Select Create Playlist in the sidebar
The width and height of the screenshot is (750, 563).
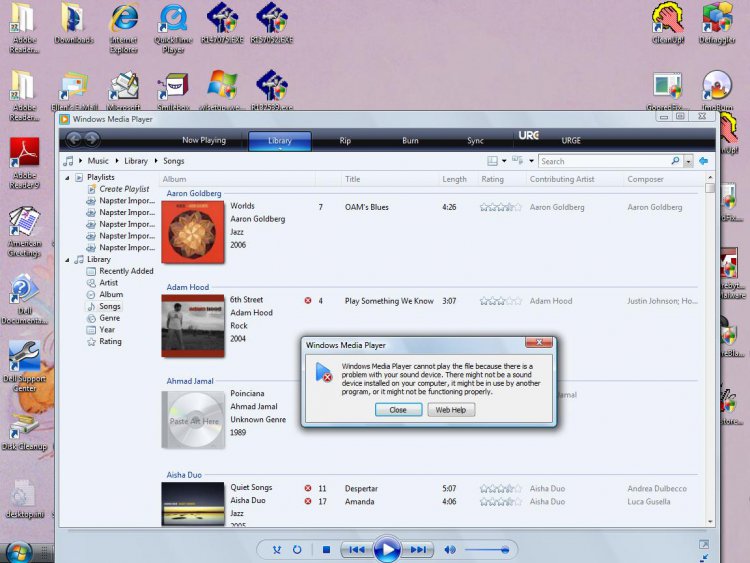(124, 189)
